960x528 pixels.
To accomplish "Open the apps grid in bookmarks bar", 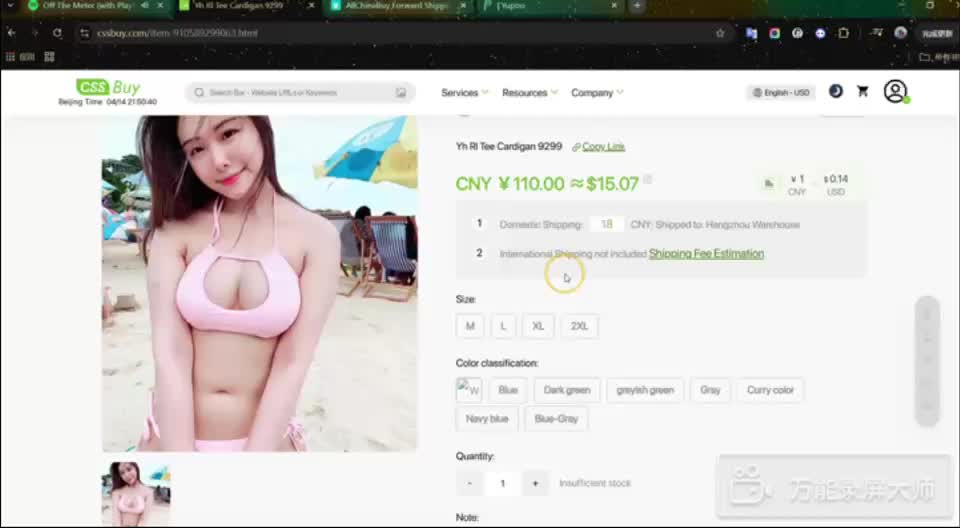I will point(10,57).
